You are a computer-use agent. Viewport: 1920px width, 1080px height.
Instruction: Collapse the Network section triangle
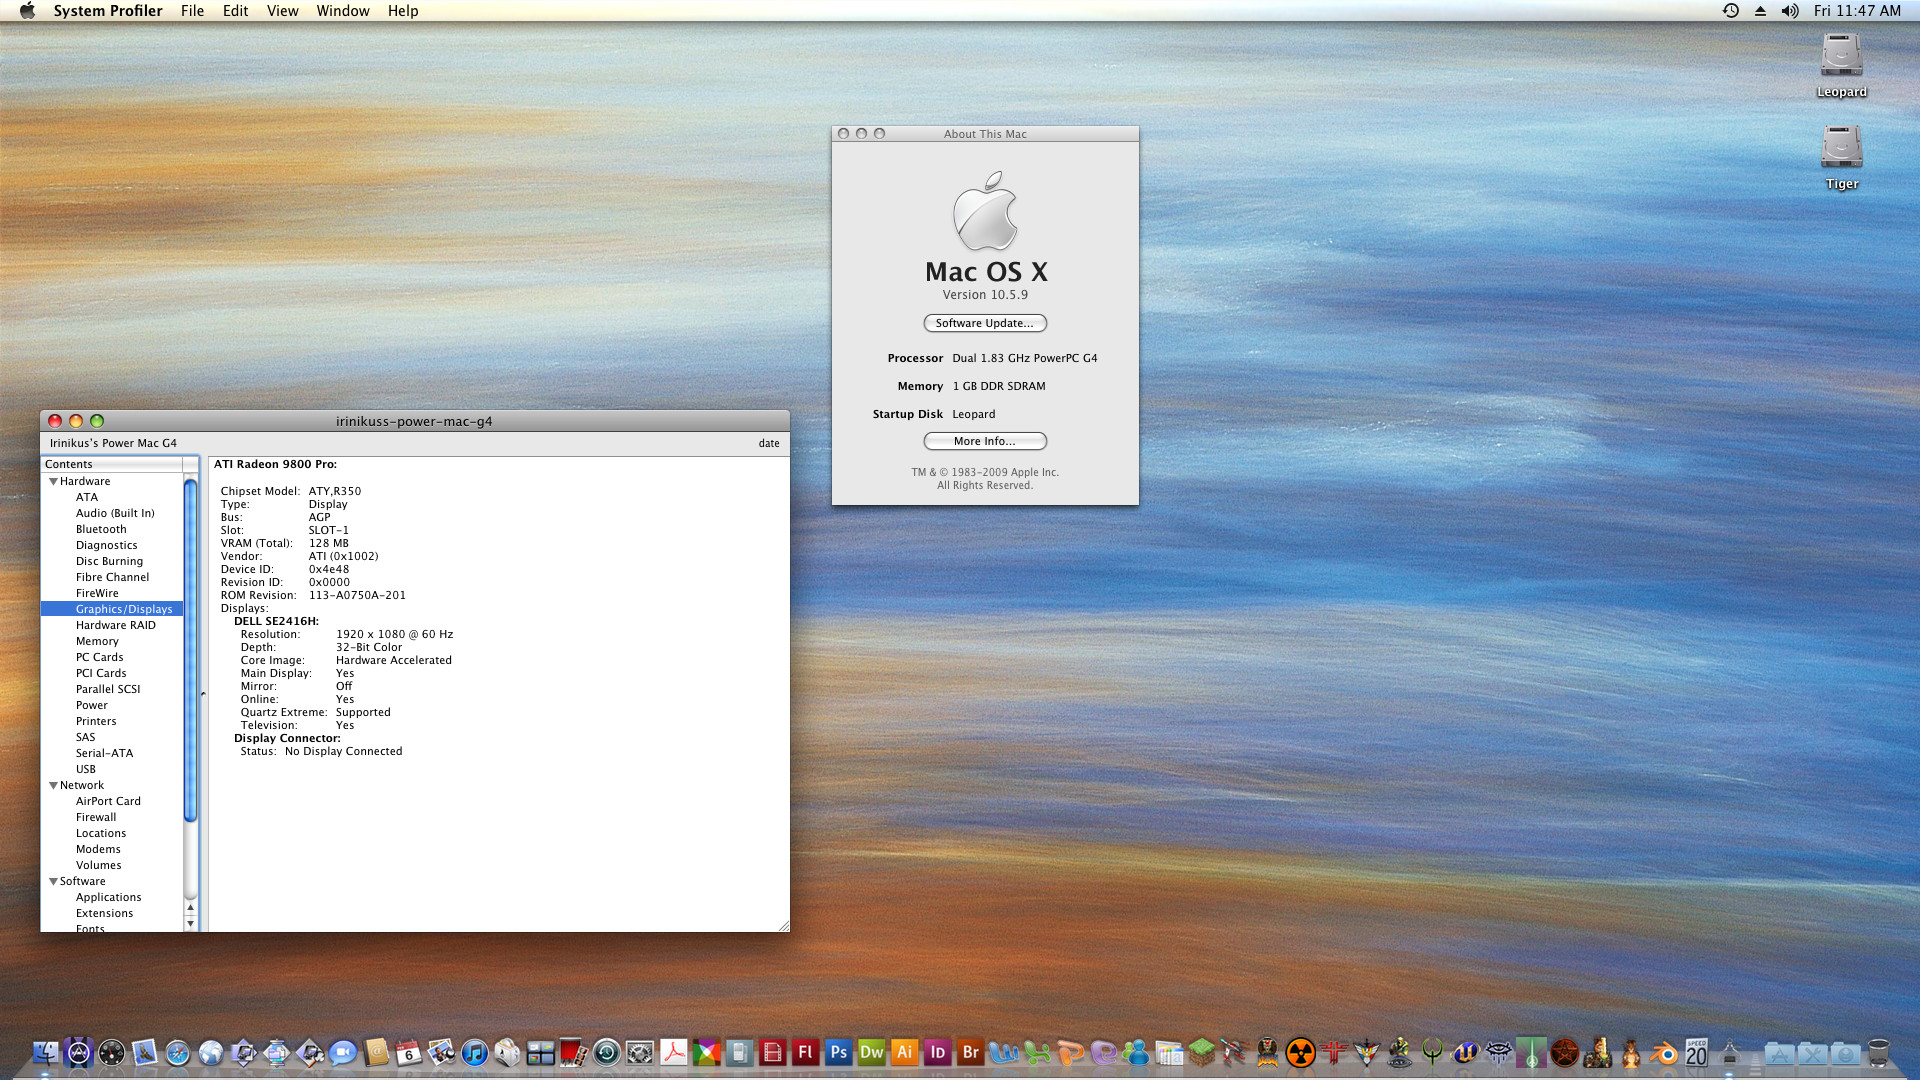(x=53, y=786)
